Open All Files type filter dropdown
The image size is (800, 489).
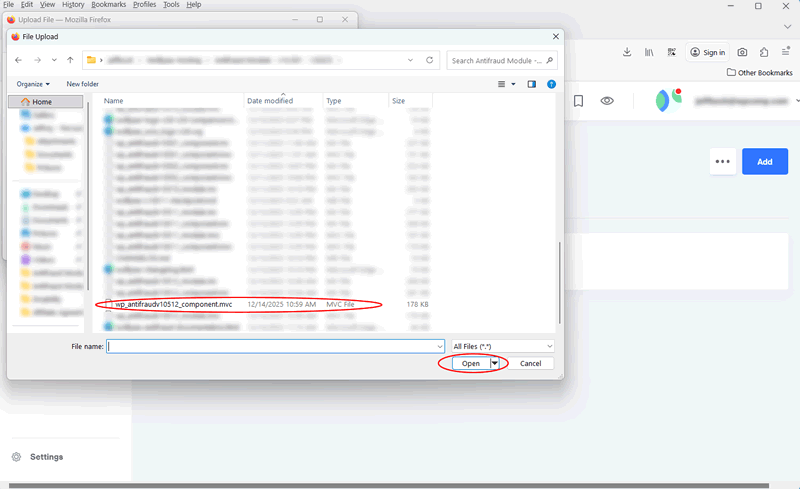[503, 346]
